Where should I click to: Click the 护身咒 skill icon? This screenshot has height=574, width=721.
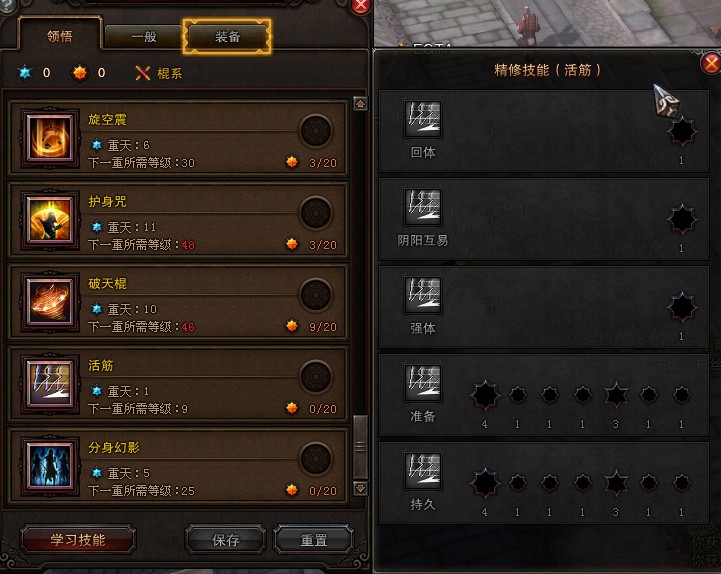[50, 219]
